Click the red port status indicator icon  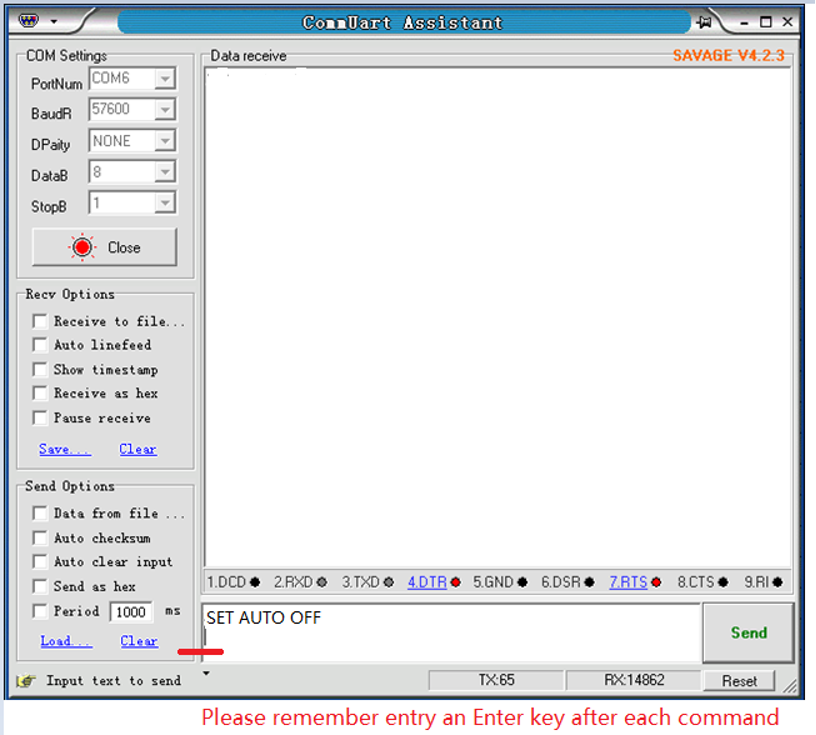point(82,247)
